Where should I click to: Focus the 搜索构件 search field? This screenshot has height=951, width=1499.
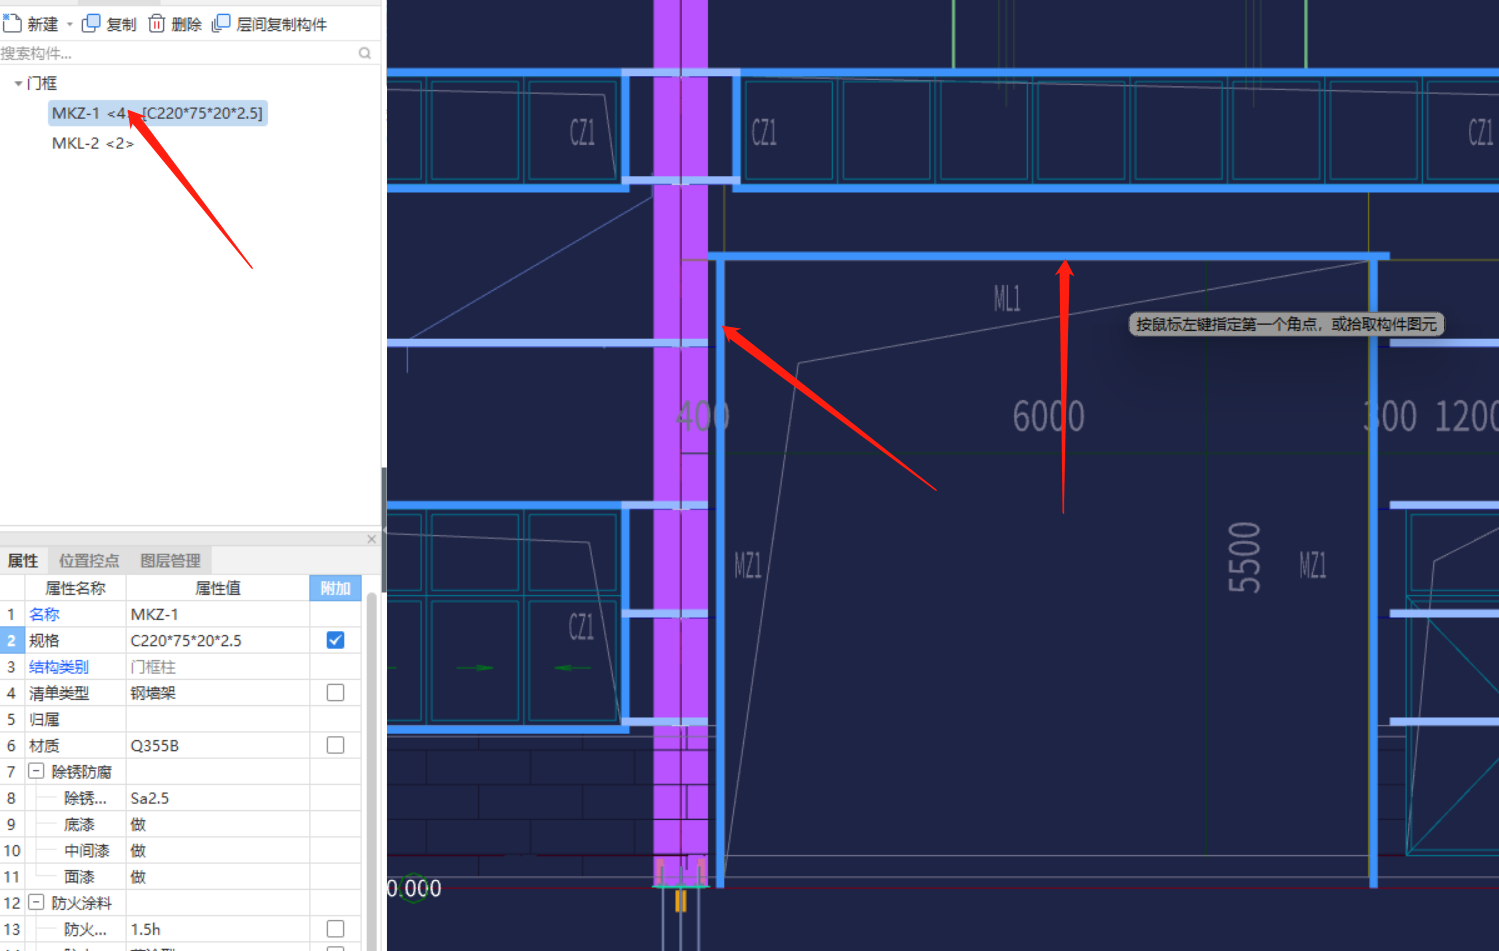(178, 53)
